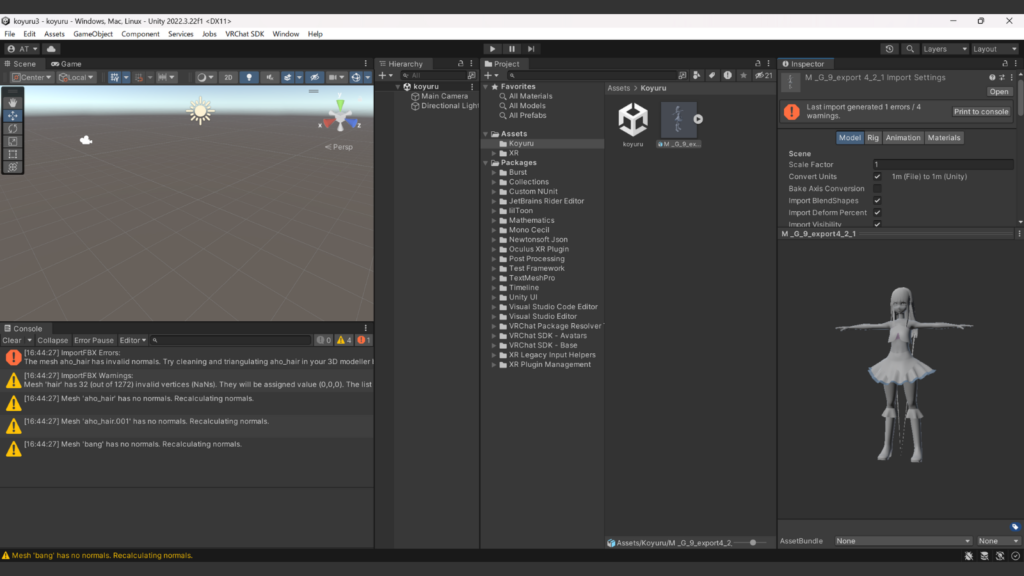This screenshot has height=576, width=1024.
Task: Switch to the Rig tab in Inspector
Action: point(873,138)
